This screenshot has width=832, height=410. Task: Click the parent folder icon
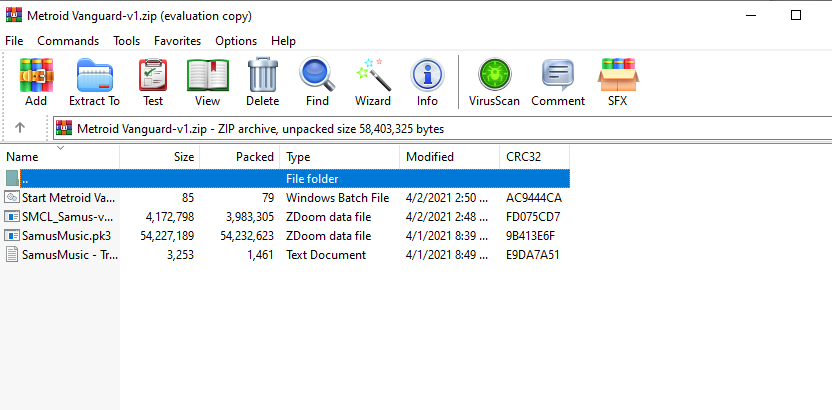coord(12,178)
